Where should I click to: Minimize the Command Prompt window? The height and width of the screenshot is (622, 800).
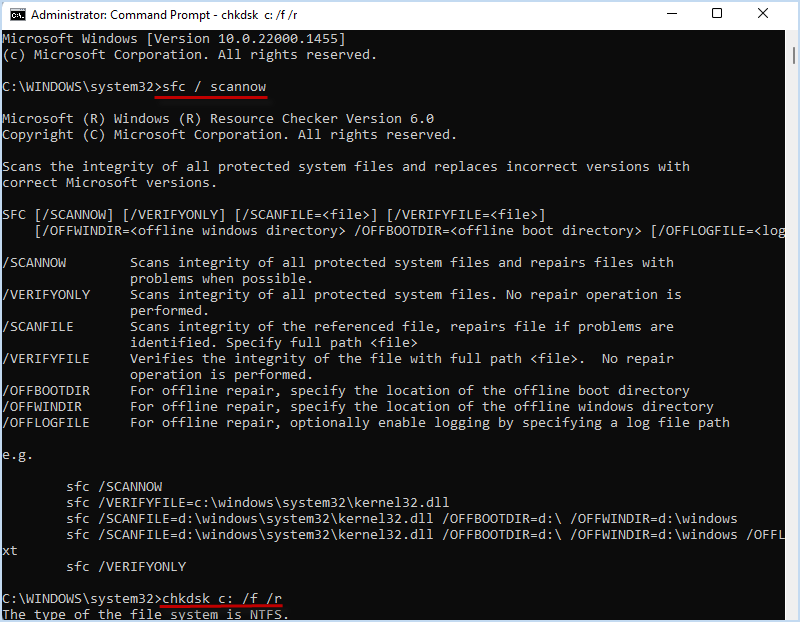(672, 14)
